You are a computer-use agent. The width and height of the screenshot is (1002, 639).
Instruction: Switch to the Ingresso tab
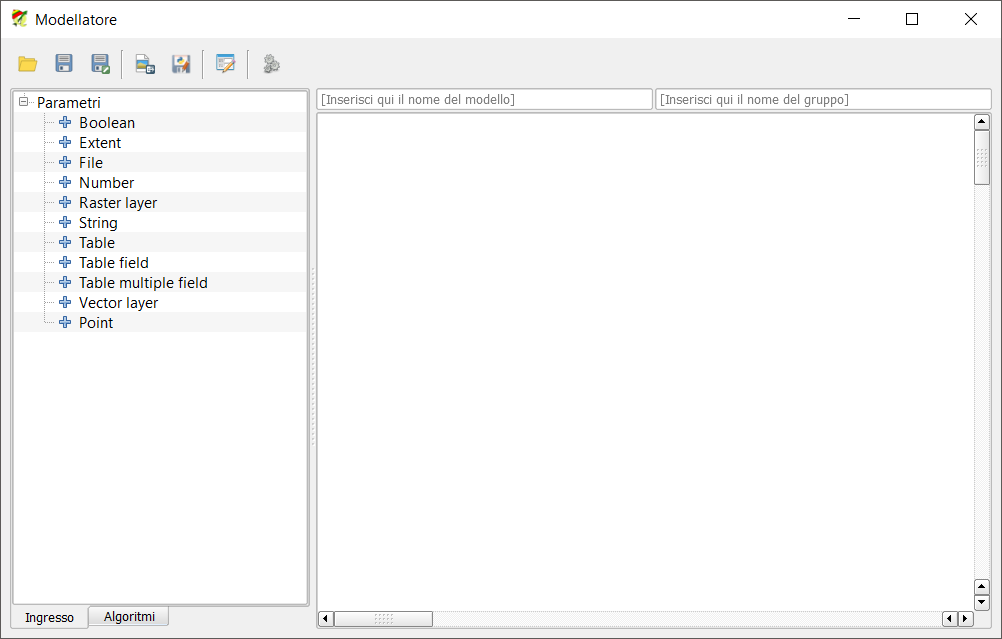click(x=49, y=618)
